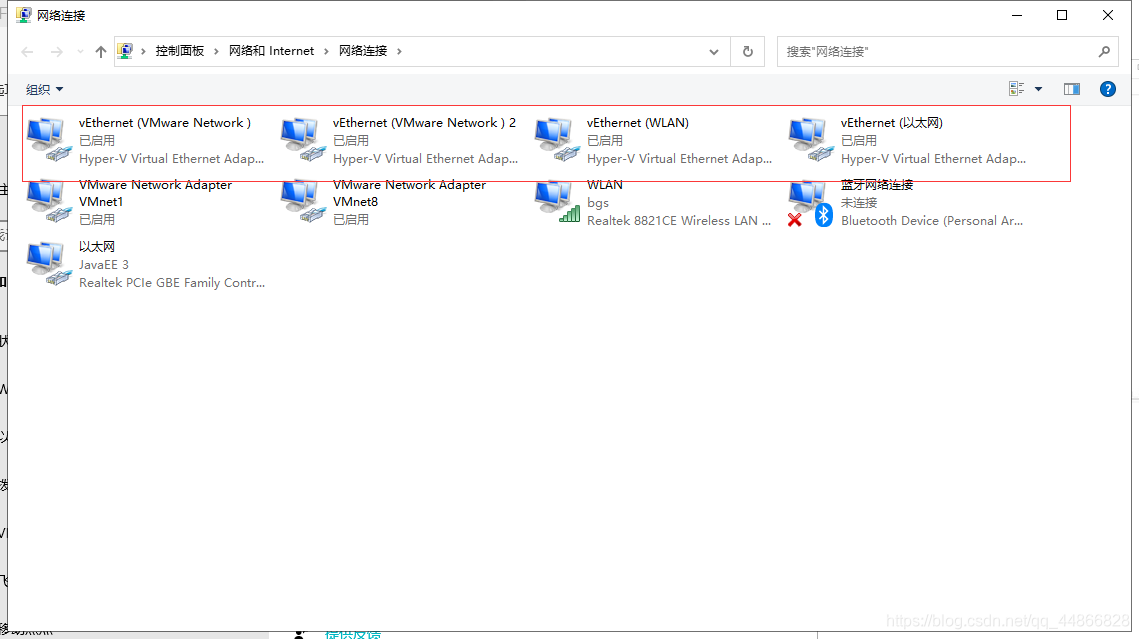Image resolution: width=1139 pixels, height=639 pixels.
Task: Select the 以太网 JavaEE 3 connection icon
Action: click(49, 264)
